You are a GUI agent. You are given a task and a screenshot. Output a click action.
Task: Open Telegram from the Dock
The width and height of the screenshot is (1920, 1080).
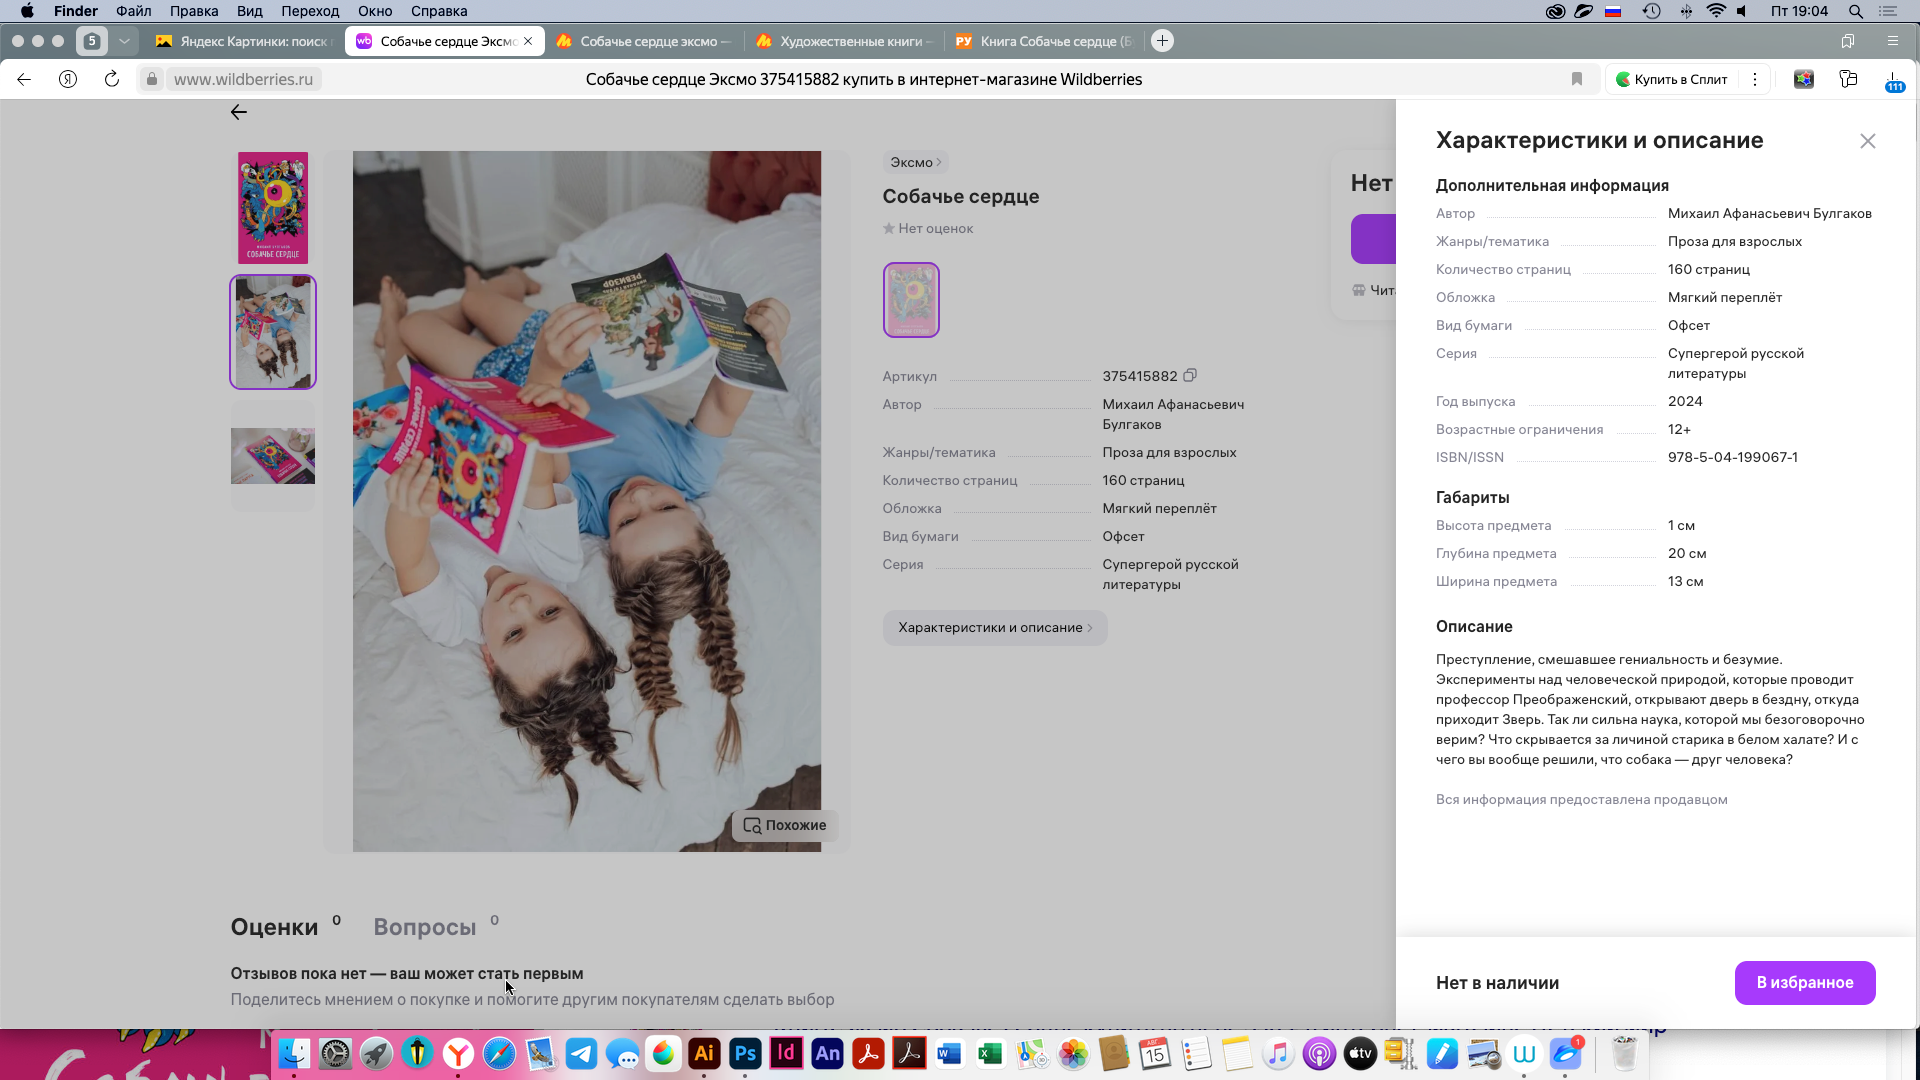click(581, 1053)
